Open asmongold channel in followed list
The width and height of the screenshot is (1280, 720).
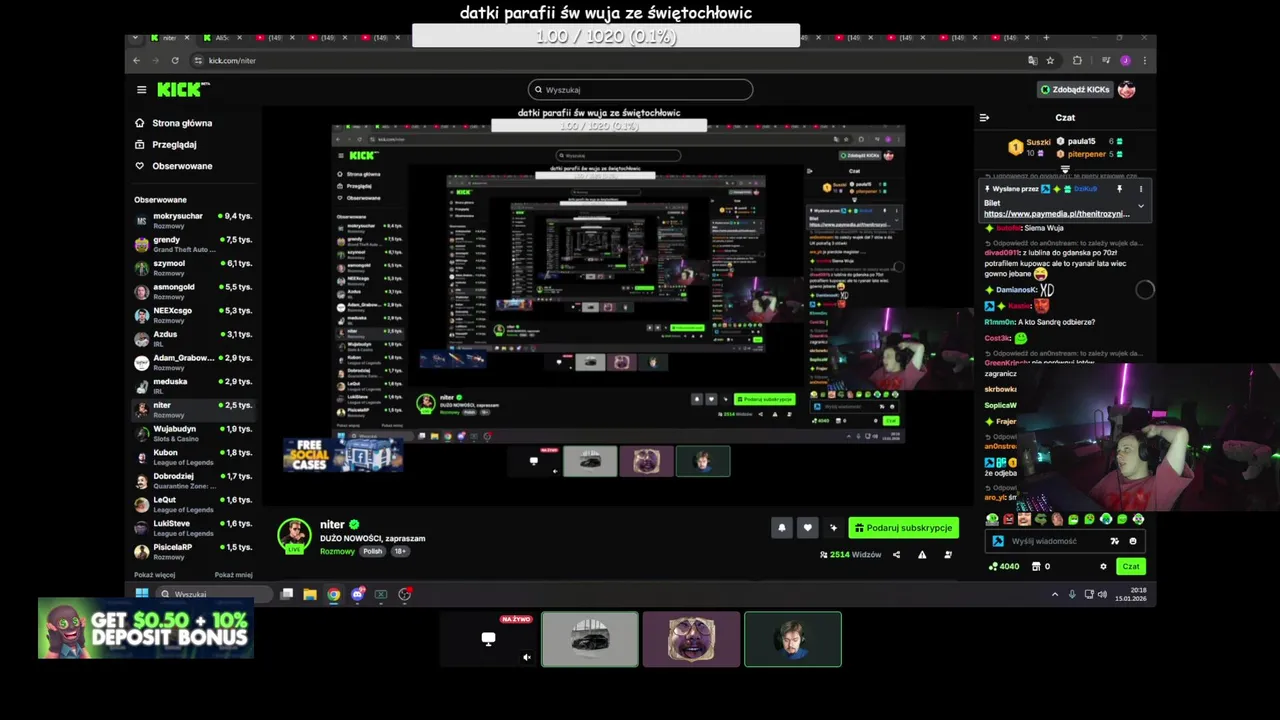click(193, 291)
